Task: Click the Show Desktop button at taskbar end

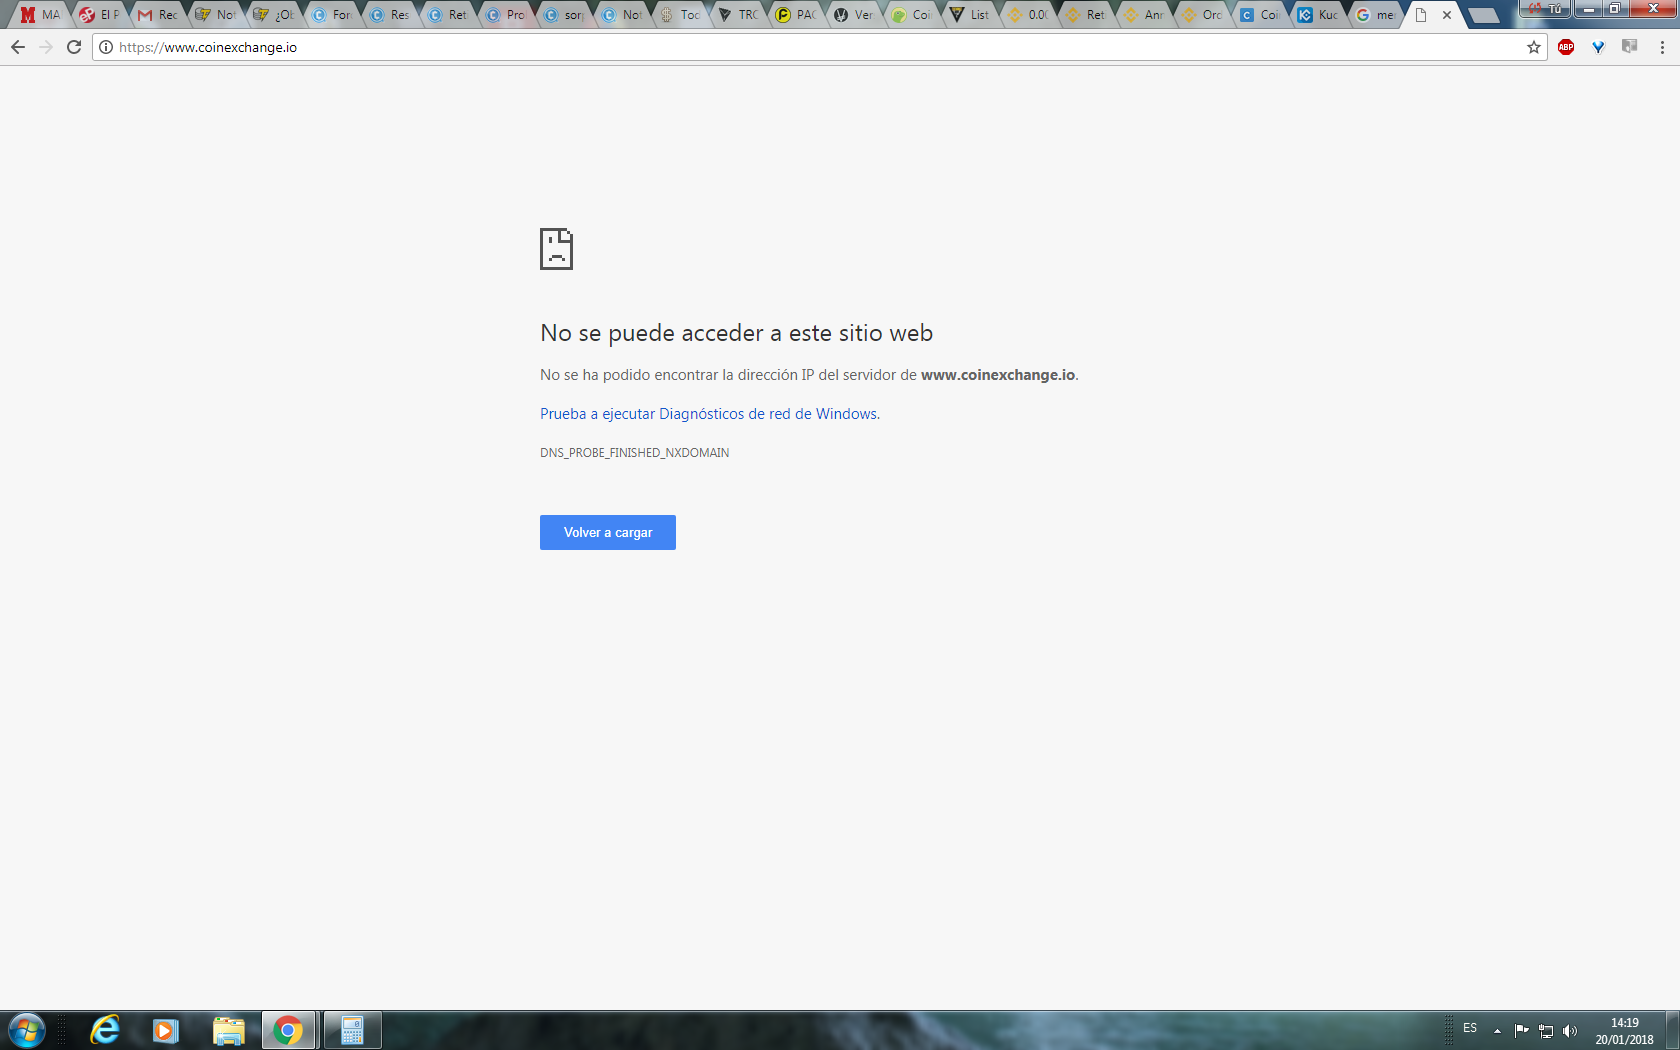Action: (x=1672, y=1030)
